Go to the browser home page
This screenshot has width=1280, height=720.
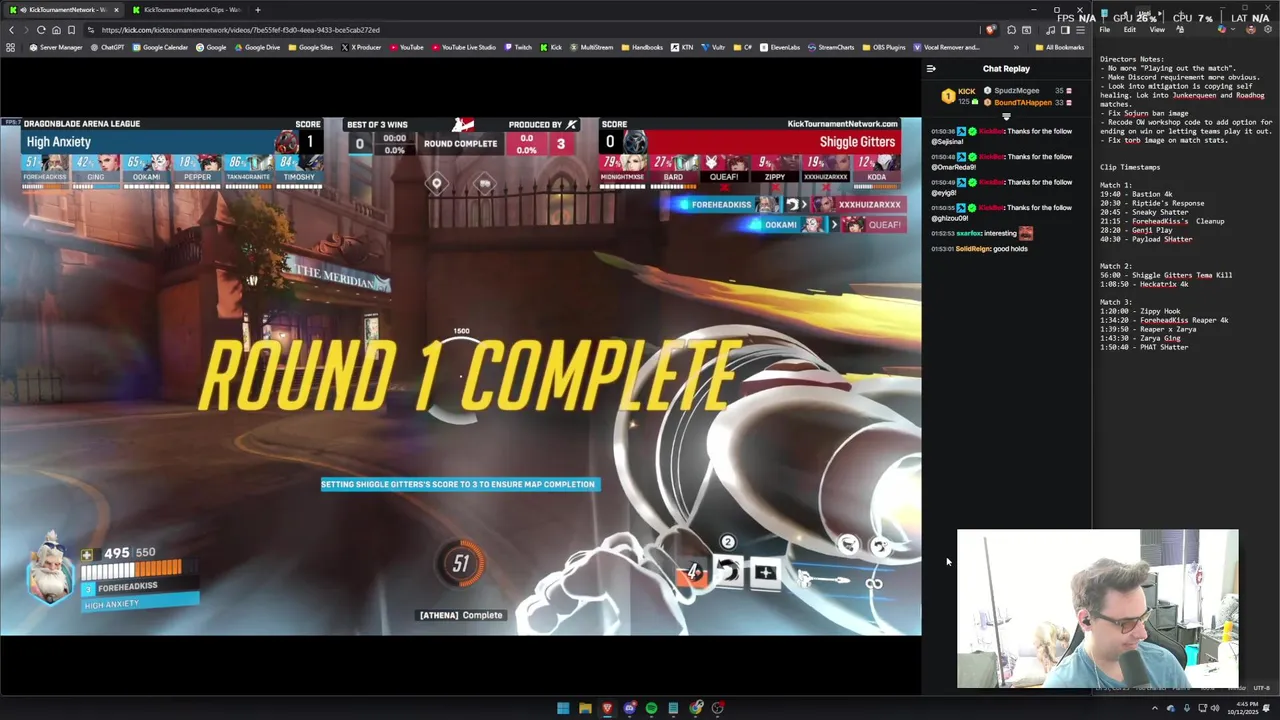coord(56,30)
